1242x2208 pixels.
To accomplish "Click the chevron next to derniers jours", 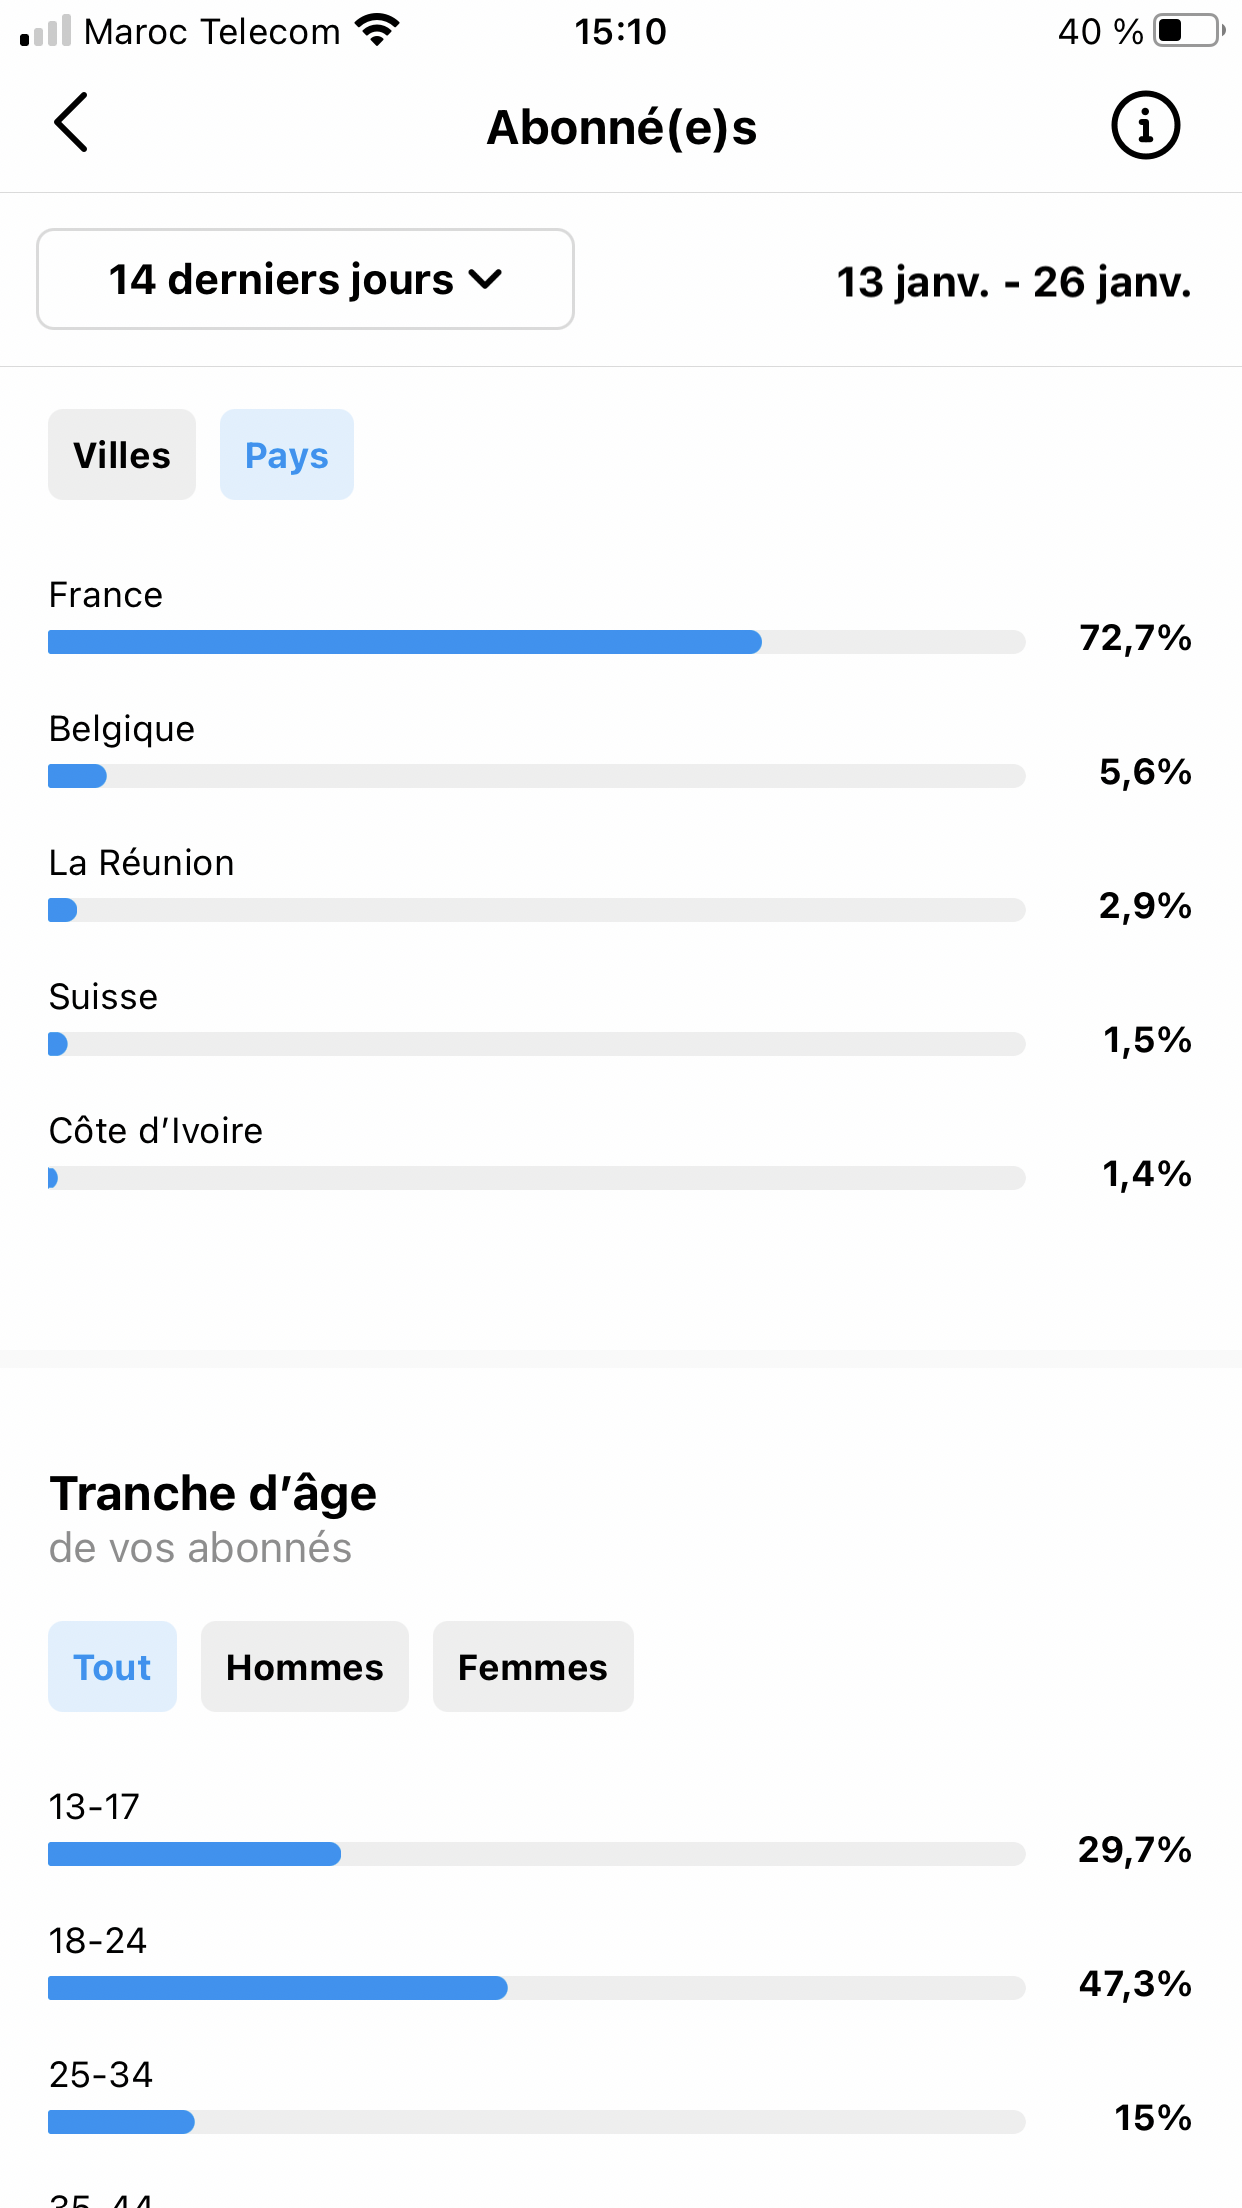I will tap(485, 280).
